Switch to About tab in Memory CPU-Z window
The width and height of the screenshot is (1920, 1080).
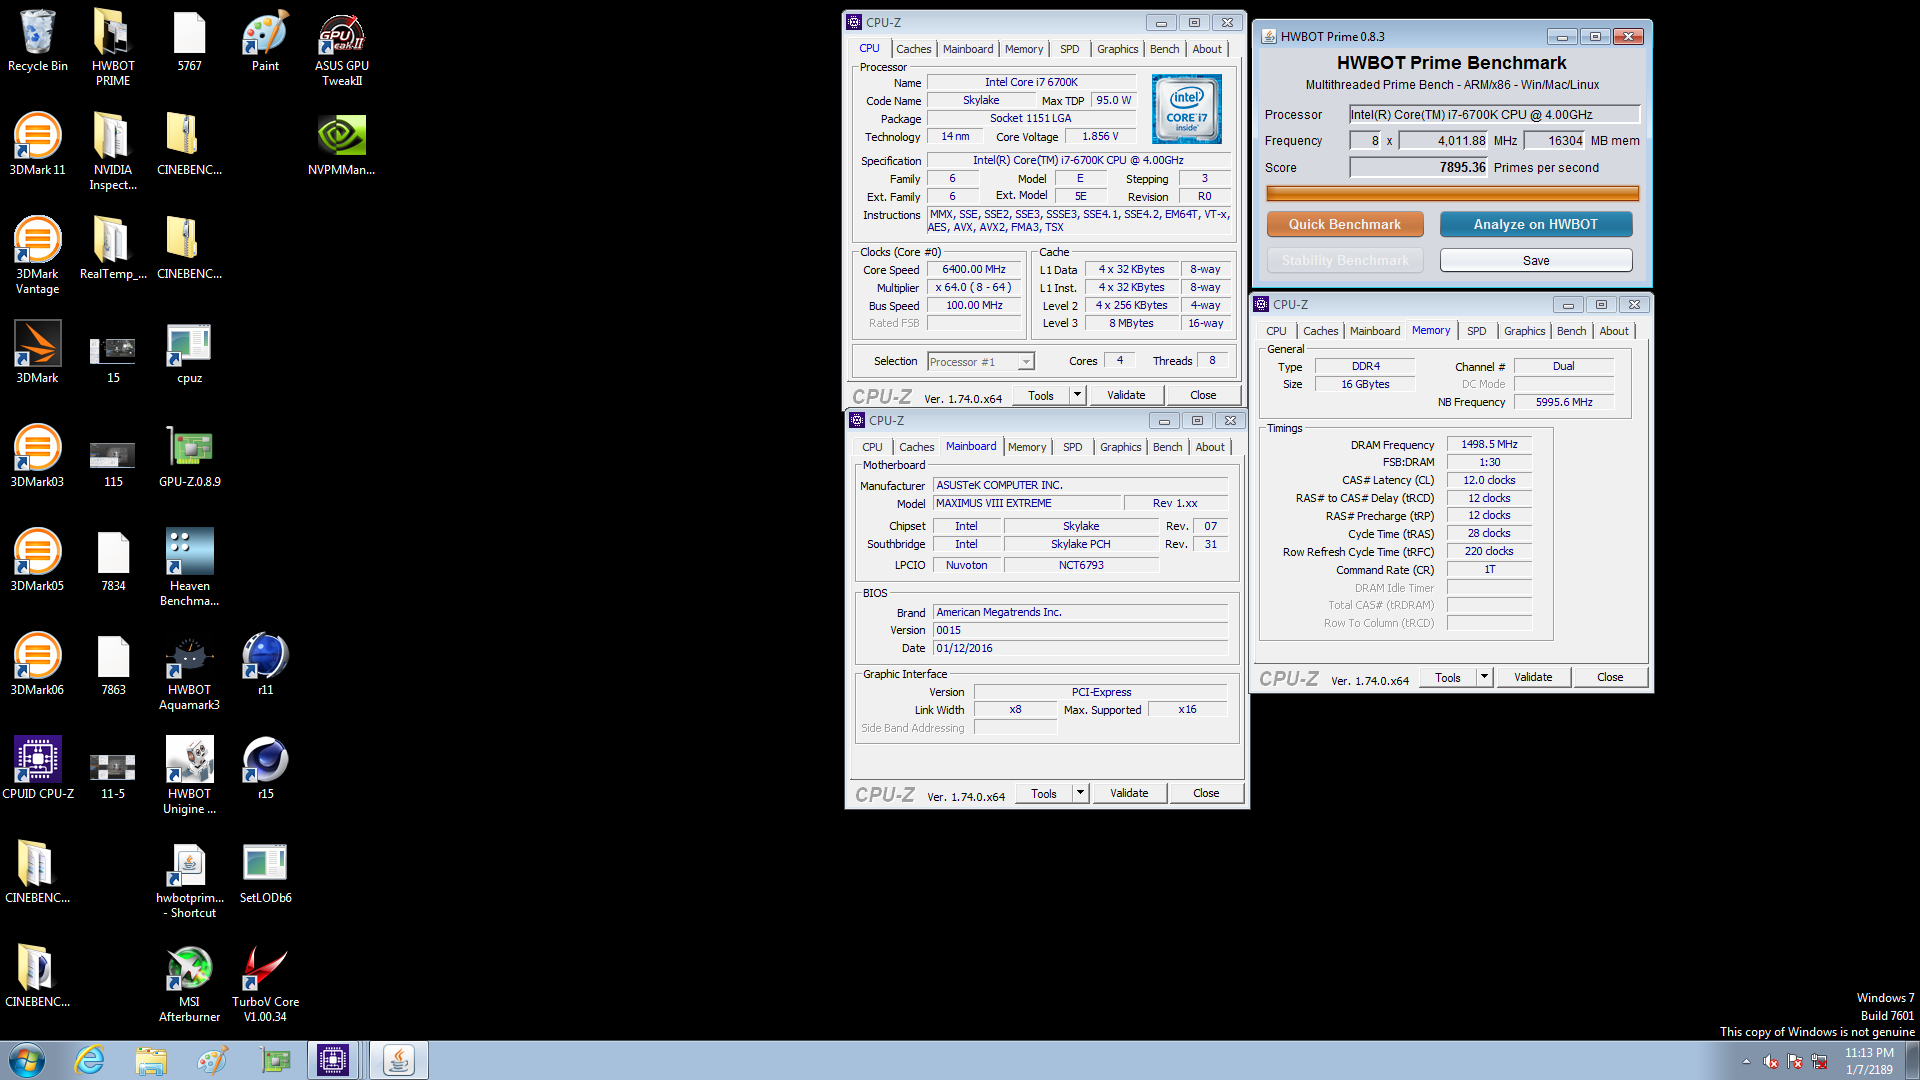[x=1613, y=331]
